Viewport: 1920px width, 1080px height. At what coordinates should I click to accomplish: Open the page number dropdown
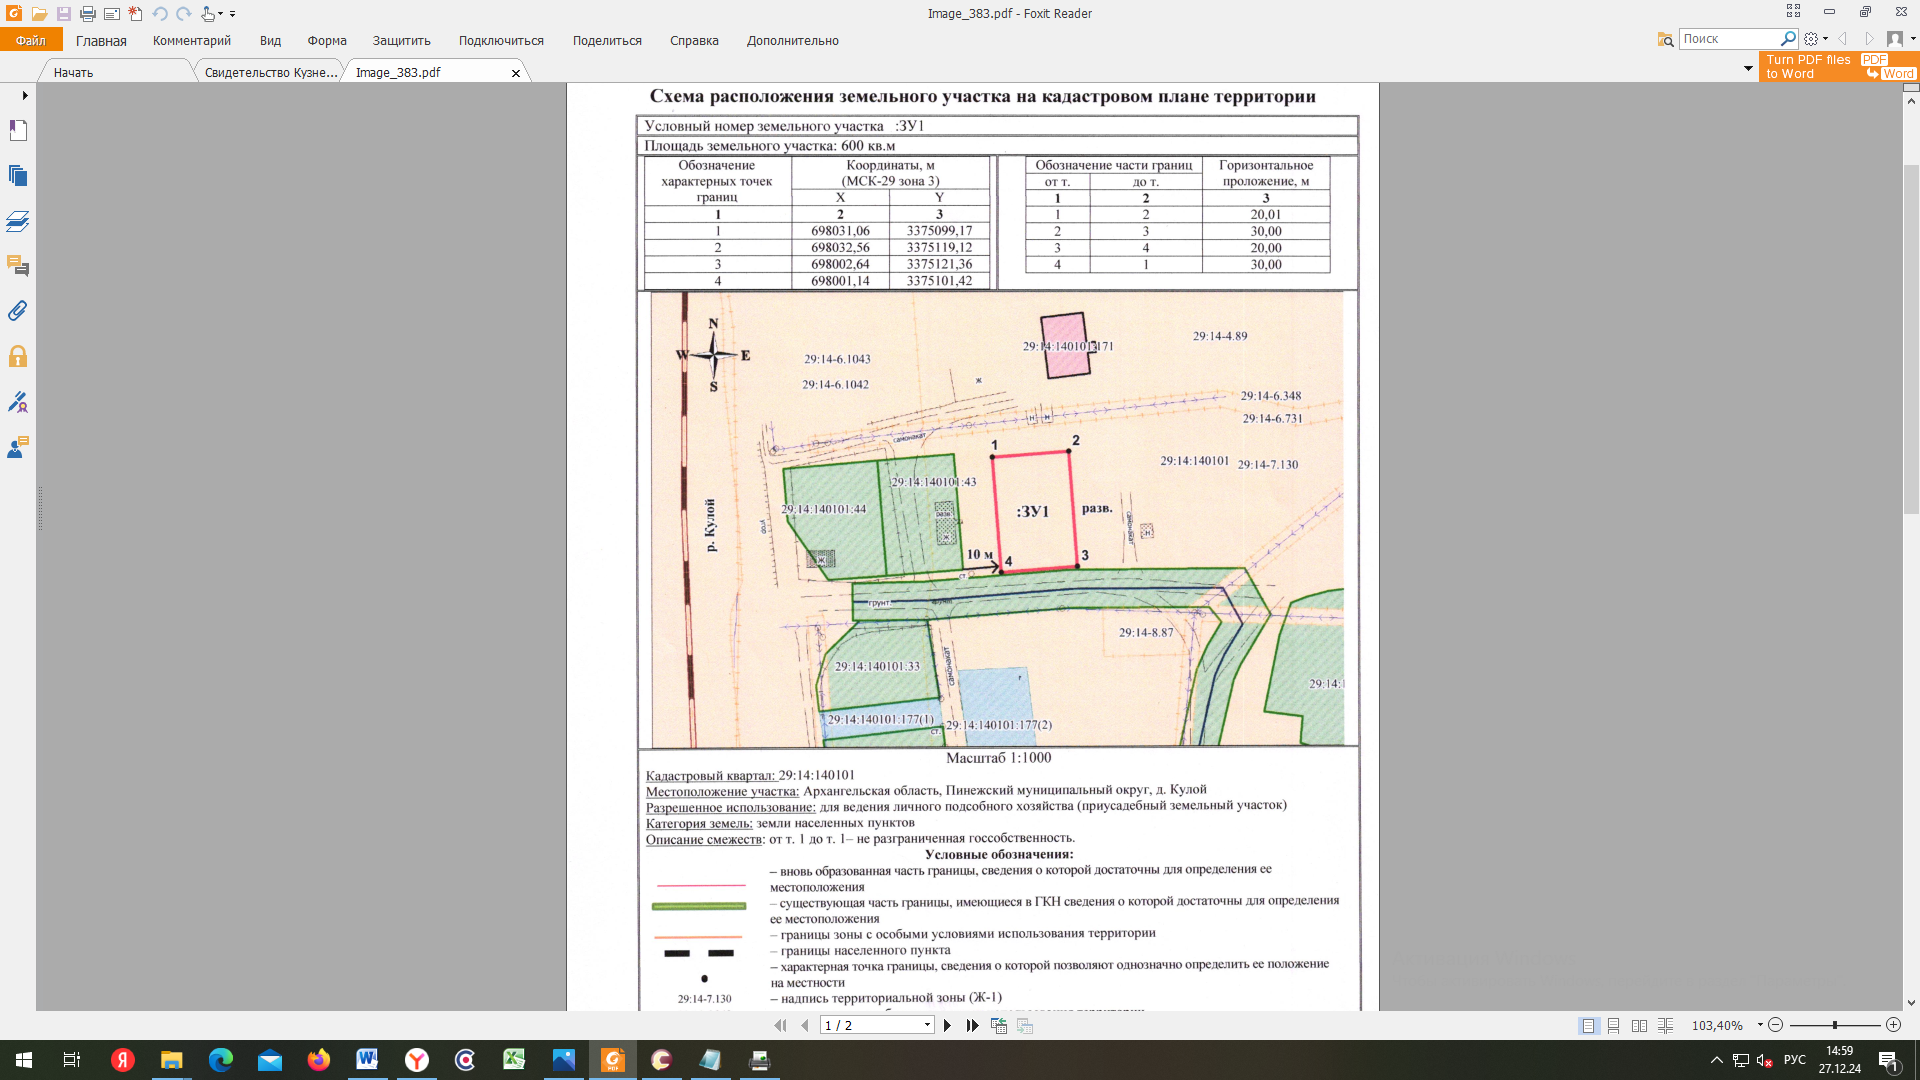click(x=927, y=1025)
